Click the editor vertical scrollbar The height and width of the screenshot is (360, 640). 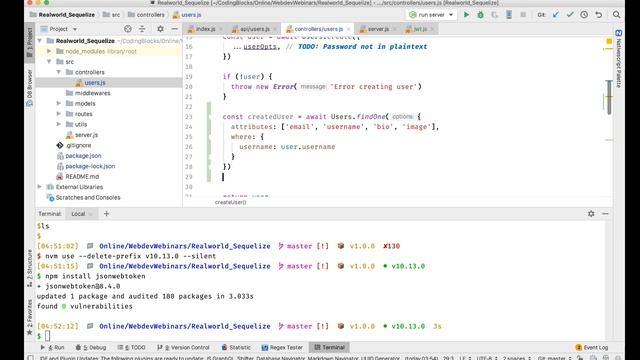coord(609,97)
